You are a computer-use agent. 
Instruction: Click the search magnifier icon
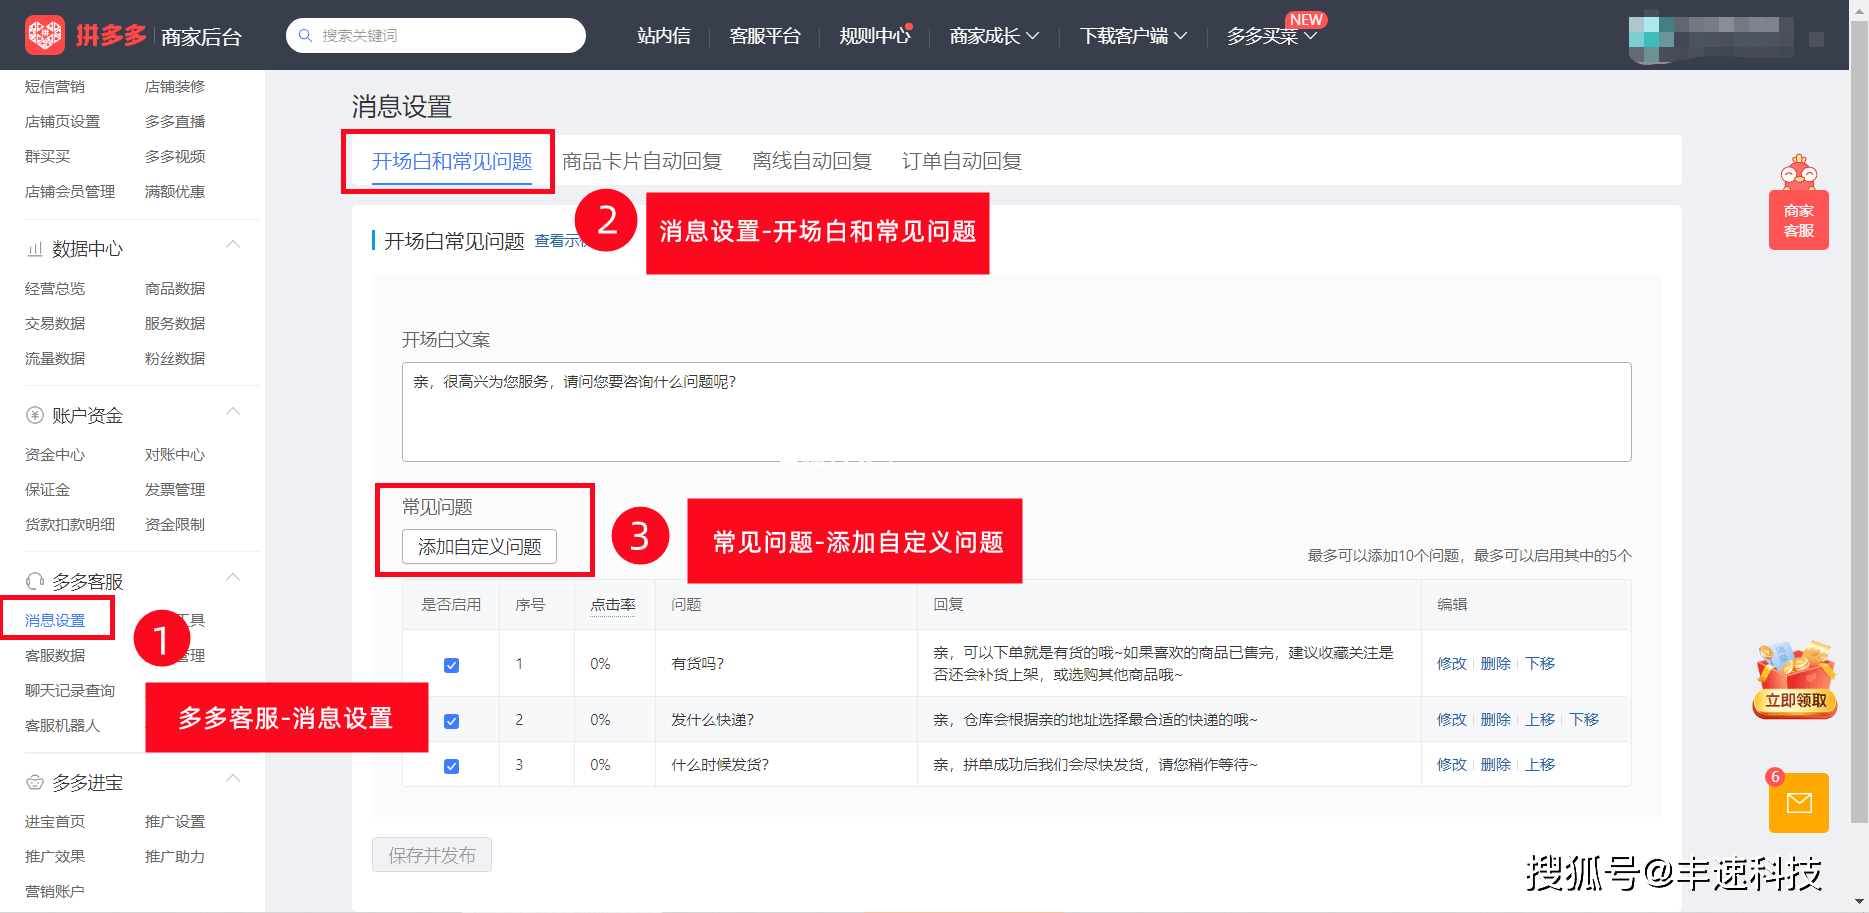coord(306,36)
